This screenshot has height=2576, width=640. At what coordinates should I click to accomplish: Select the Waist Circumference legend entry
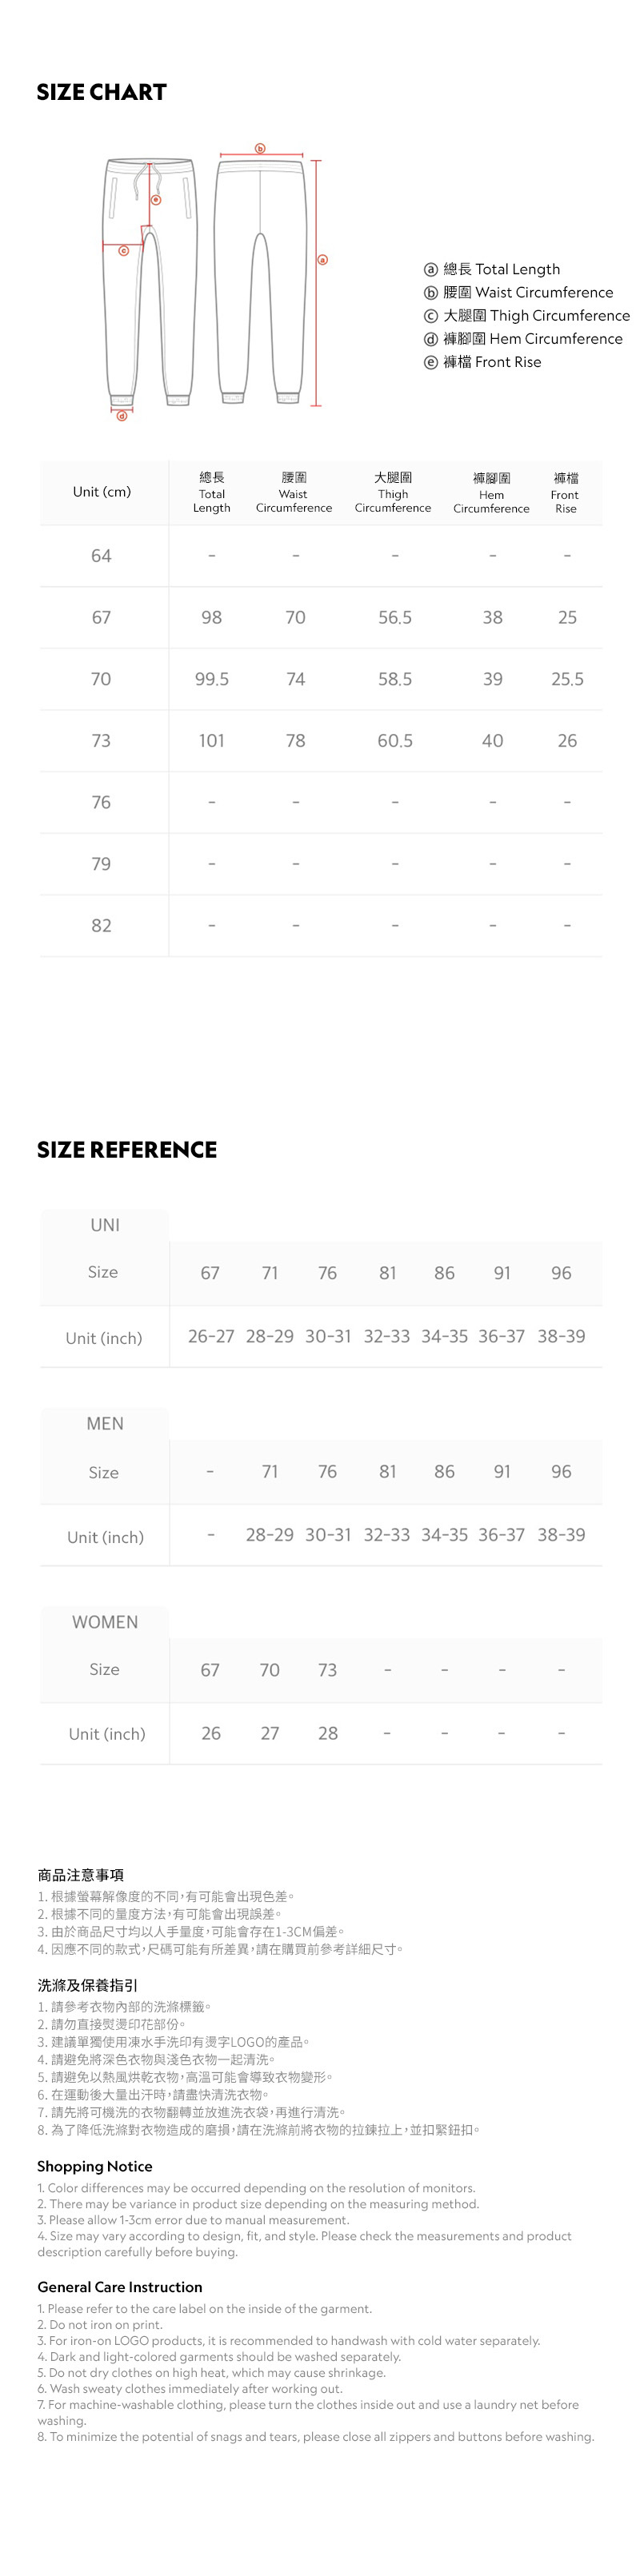pos(518,292)
